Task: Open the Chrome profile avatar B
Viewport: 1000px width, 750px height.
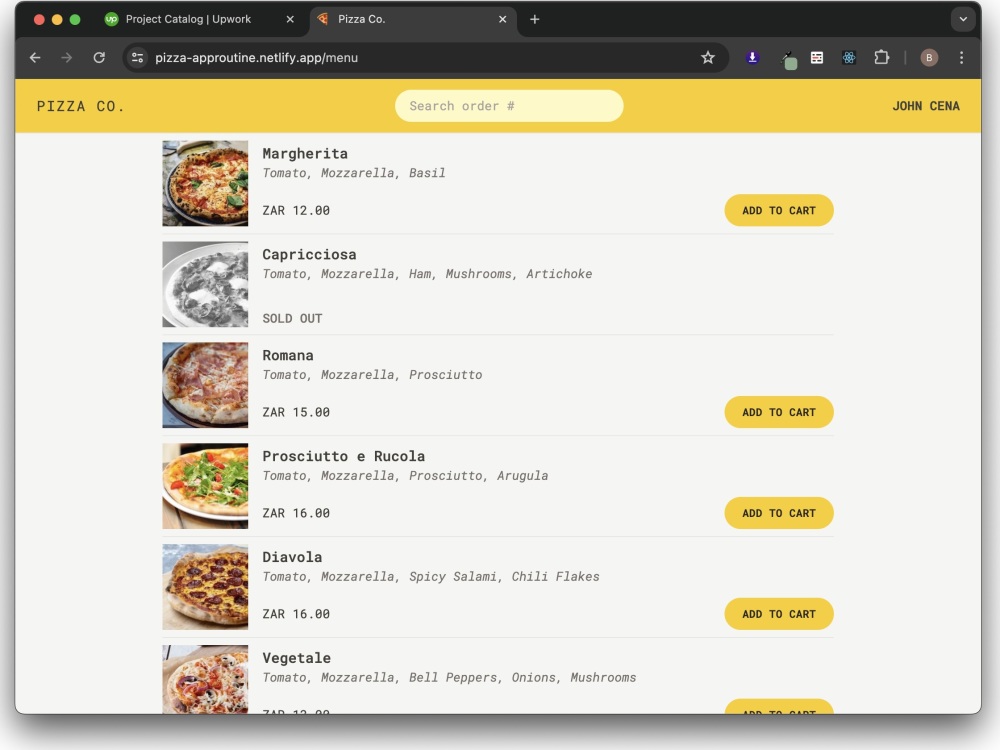Action: tap(929, 58)
